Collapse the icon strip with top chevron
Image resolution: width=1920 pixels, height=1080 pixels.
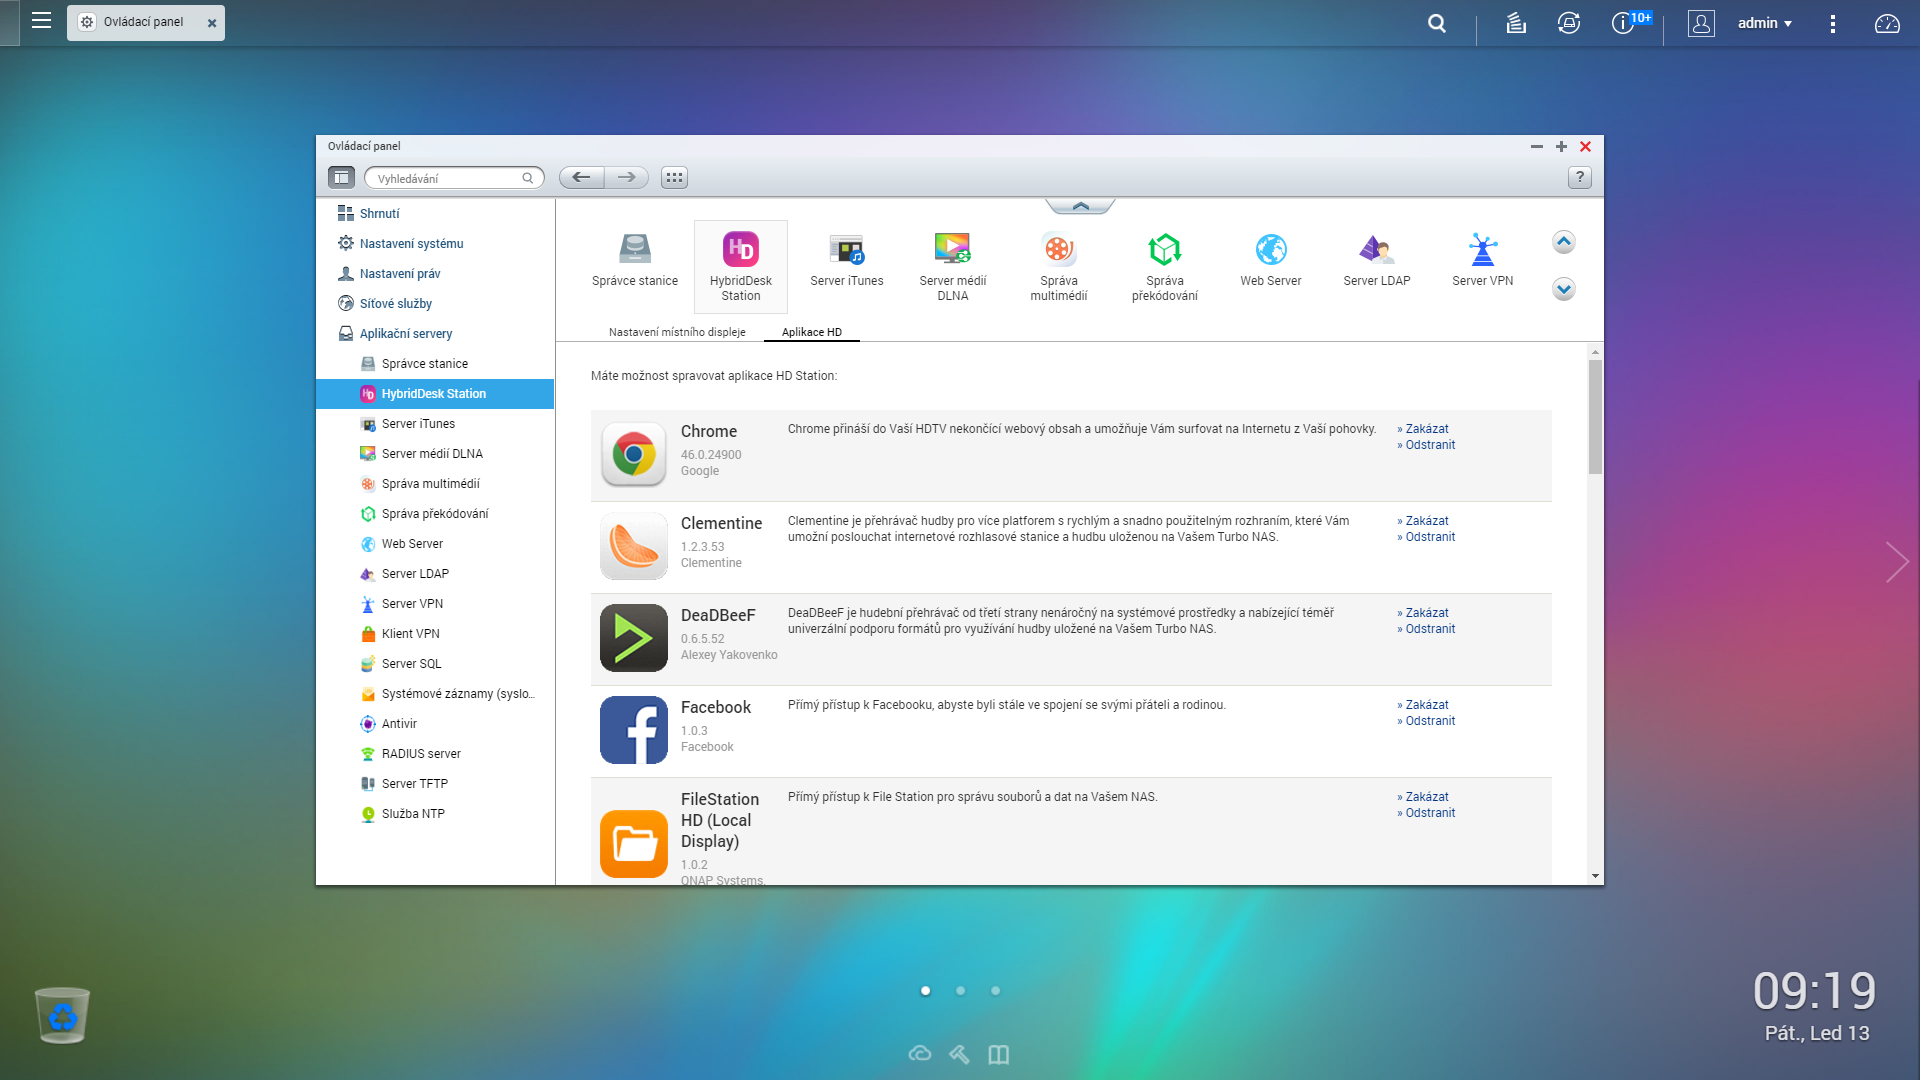(x=1080, y=206)
